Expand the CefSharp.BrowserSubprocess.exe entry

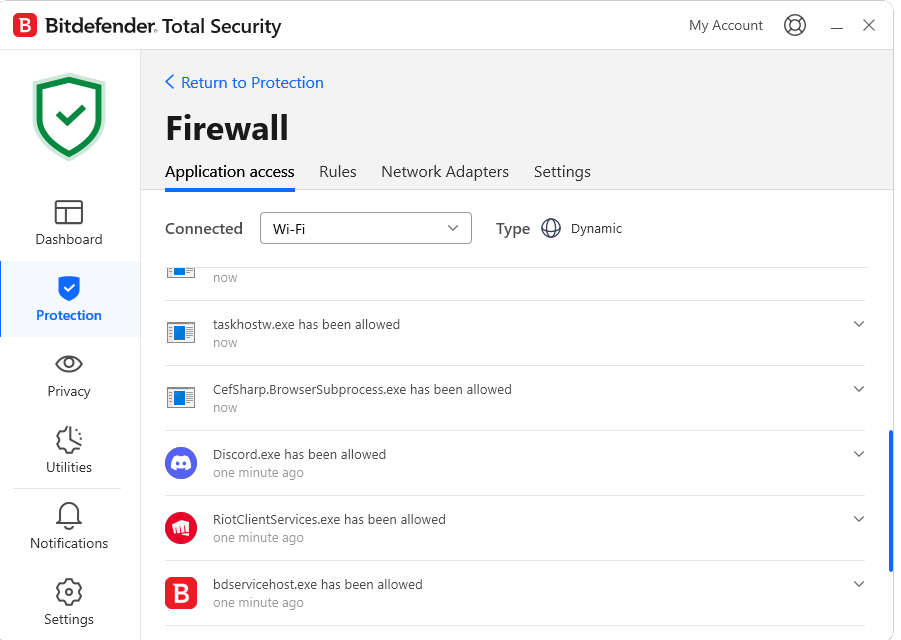pyautogui.click(x=858, y=389)
